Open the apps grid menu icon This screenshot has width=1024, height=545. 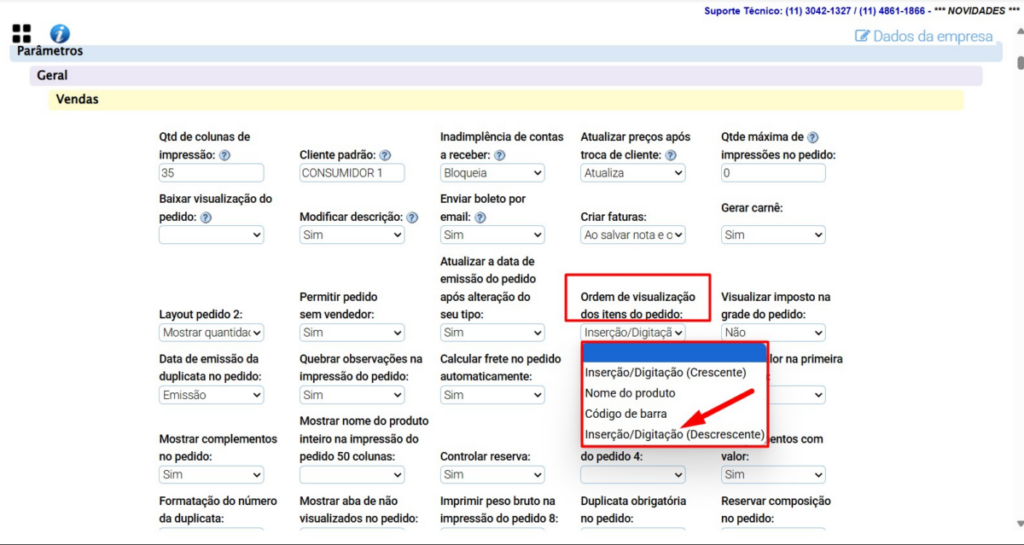click(x=22, y=34)
